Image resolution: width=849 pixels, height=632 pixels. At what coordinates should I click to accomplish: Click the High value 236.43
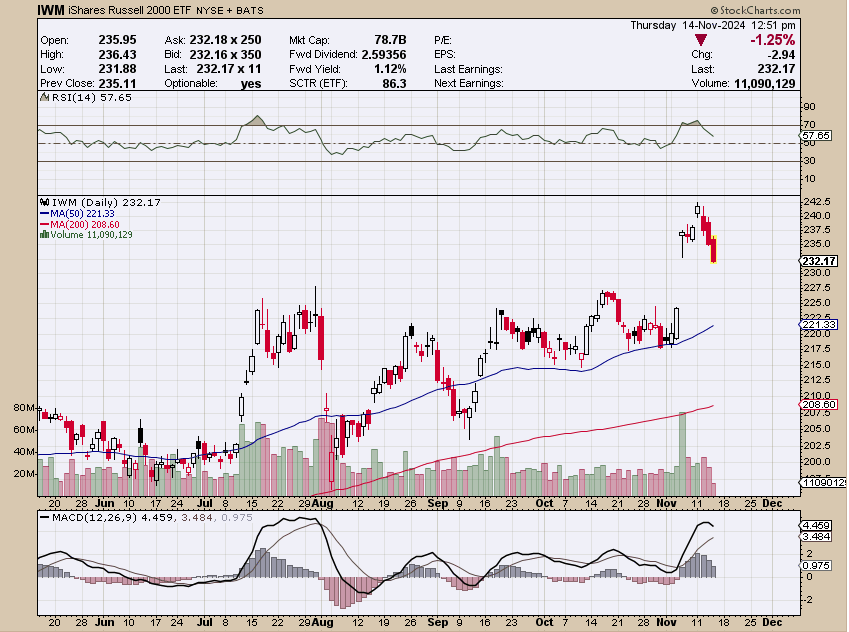pos(117,55)
